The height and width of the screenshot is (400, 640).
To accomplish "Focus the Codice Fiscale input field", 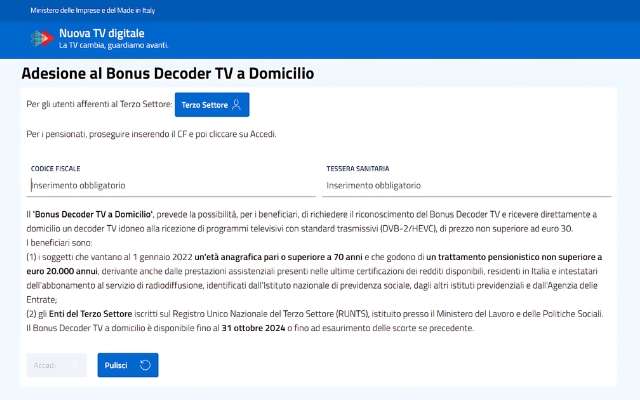I will (171, 185).
